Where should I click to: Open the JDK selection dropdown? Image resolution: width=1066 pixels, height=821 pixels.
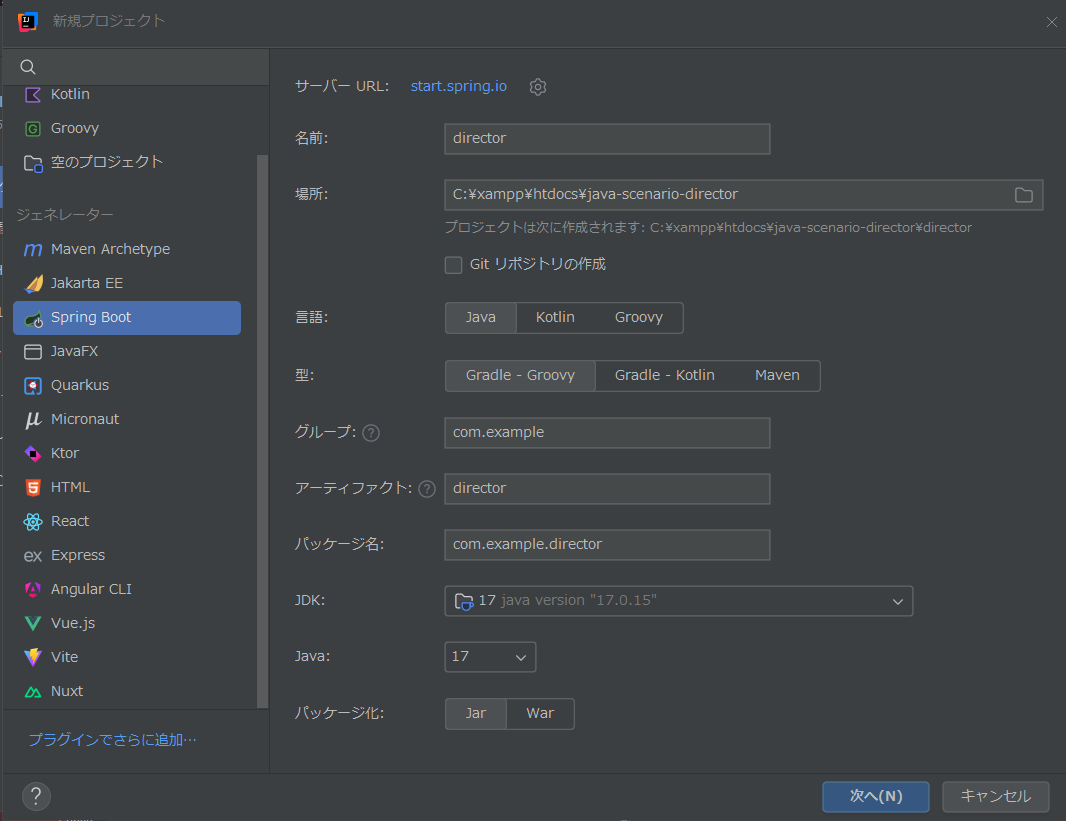click(x=678, y=601)
